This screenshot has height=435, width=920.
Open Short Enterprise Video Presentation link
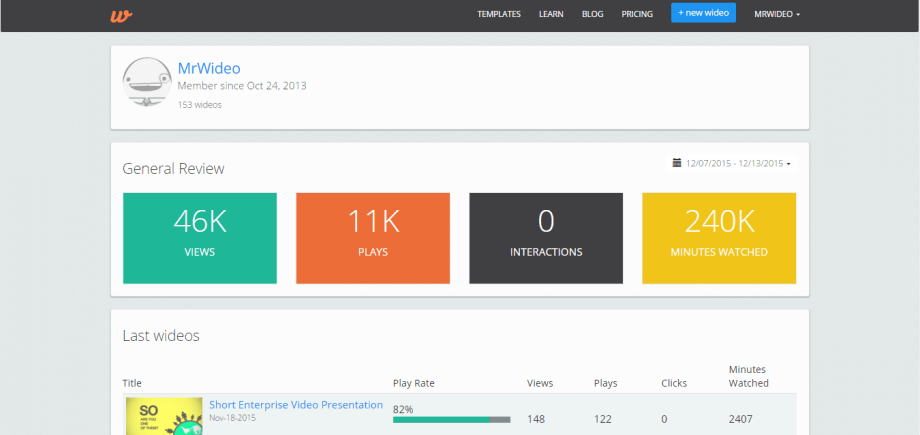coord(295,405)
